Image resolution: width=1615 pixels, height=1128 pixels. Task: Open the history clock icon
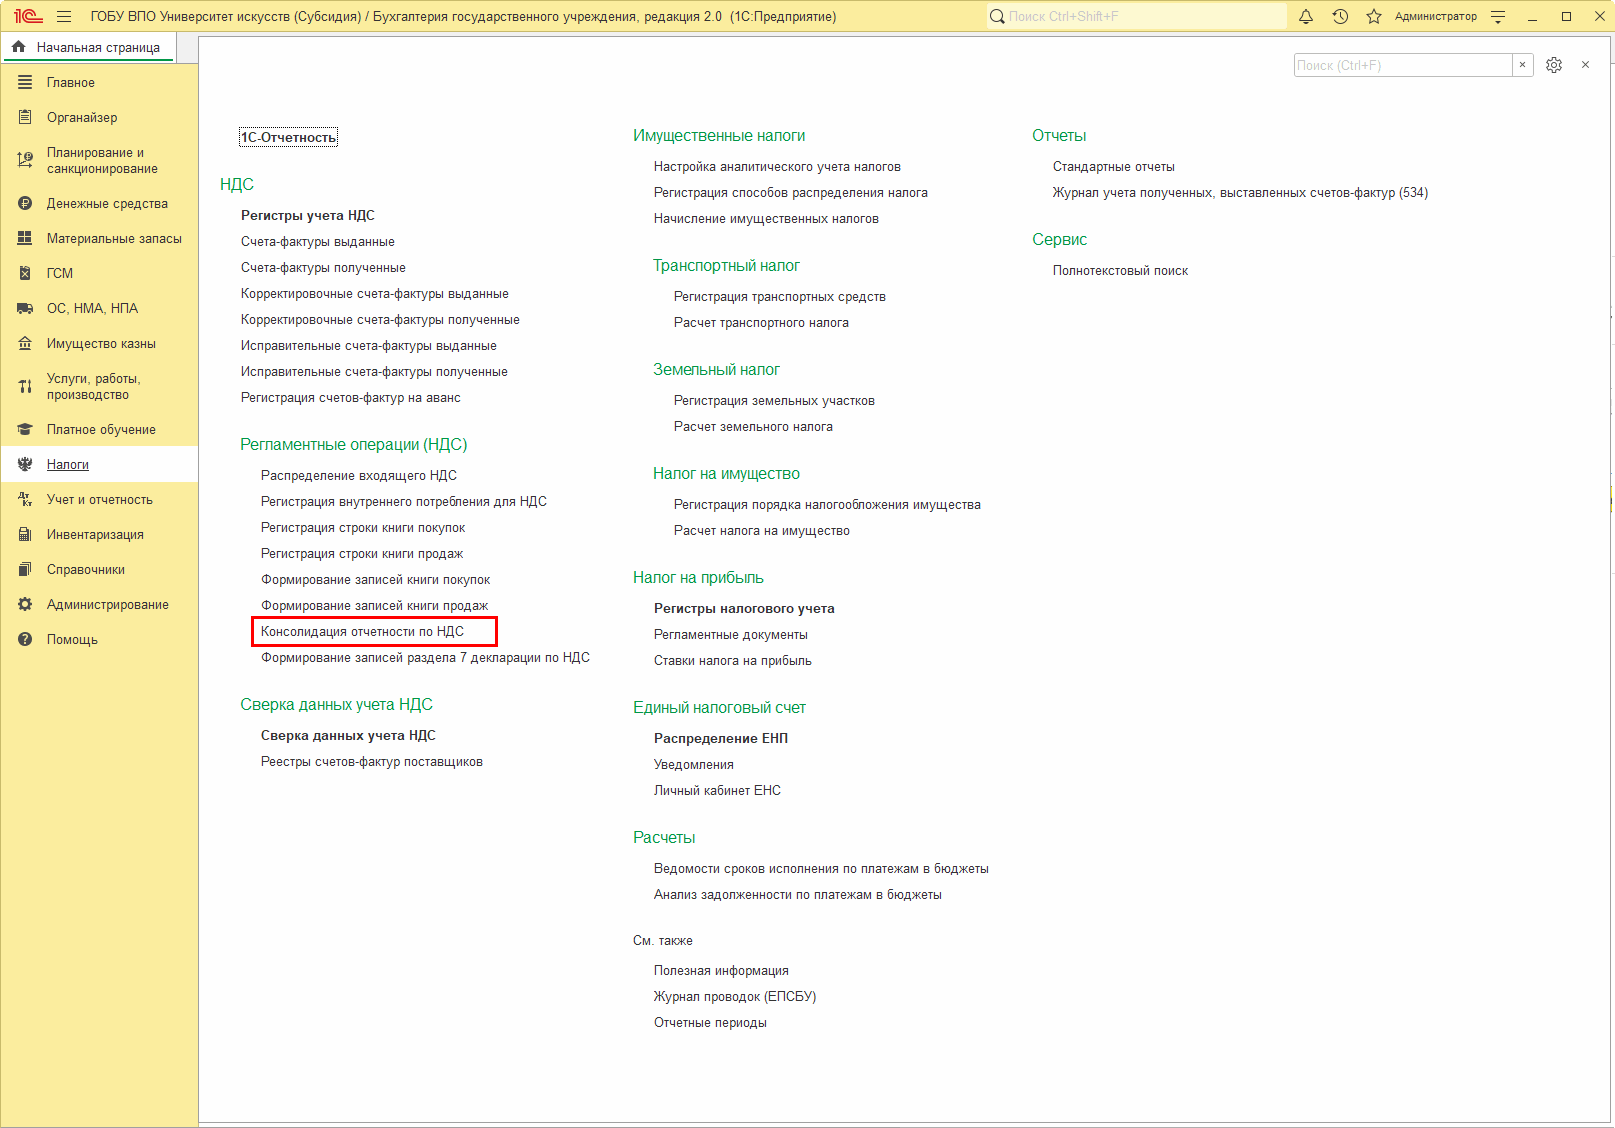point(1340,16)
